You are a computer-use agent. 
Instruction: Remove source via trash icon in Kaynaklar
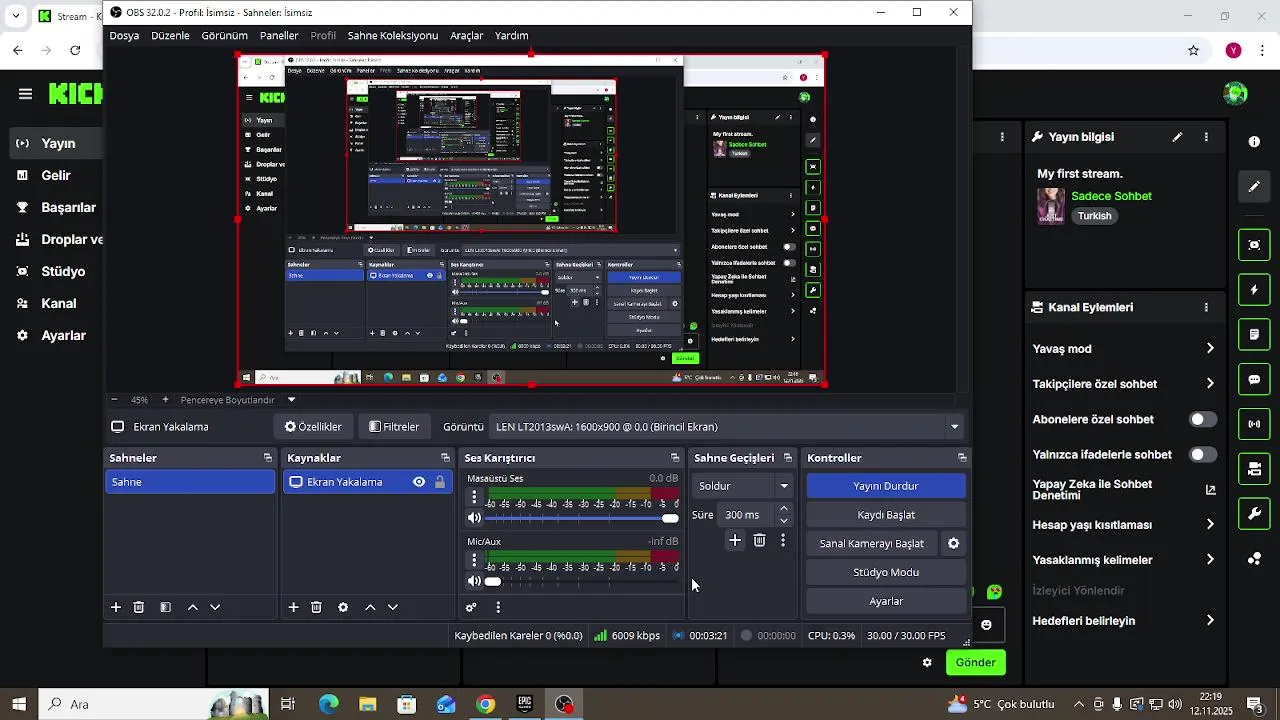coord(316,607)
